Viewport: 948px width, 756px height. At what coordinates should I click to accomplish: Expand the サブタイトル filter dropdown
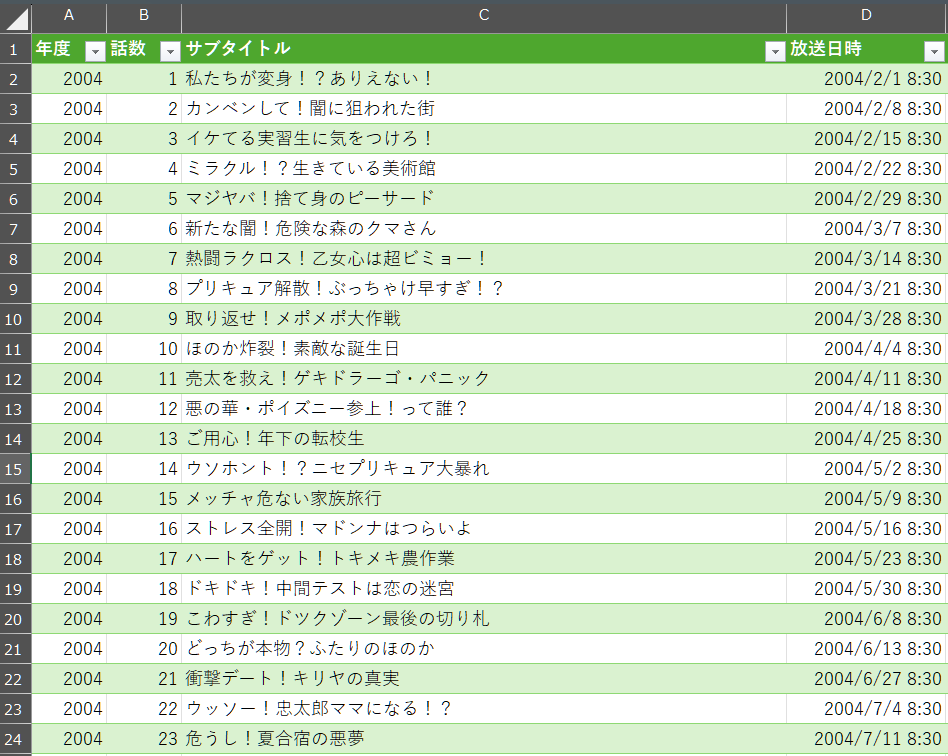click(774, 51)
